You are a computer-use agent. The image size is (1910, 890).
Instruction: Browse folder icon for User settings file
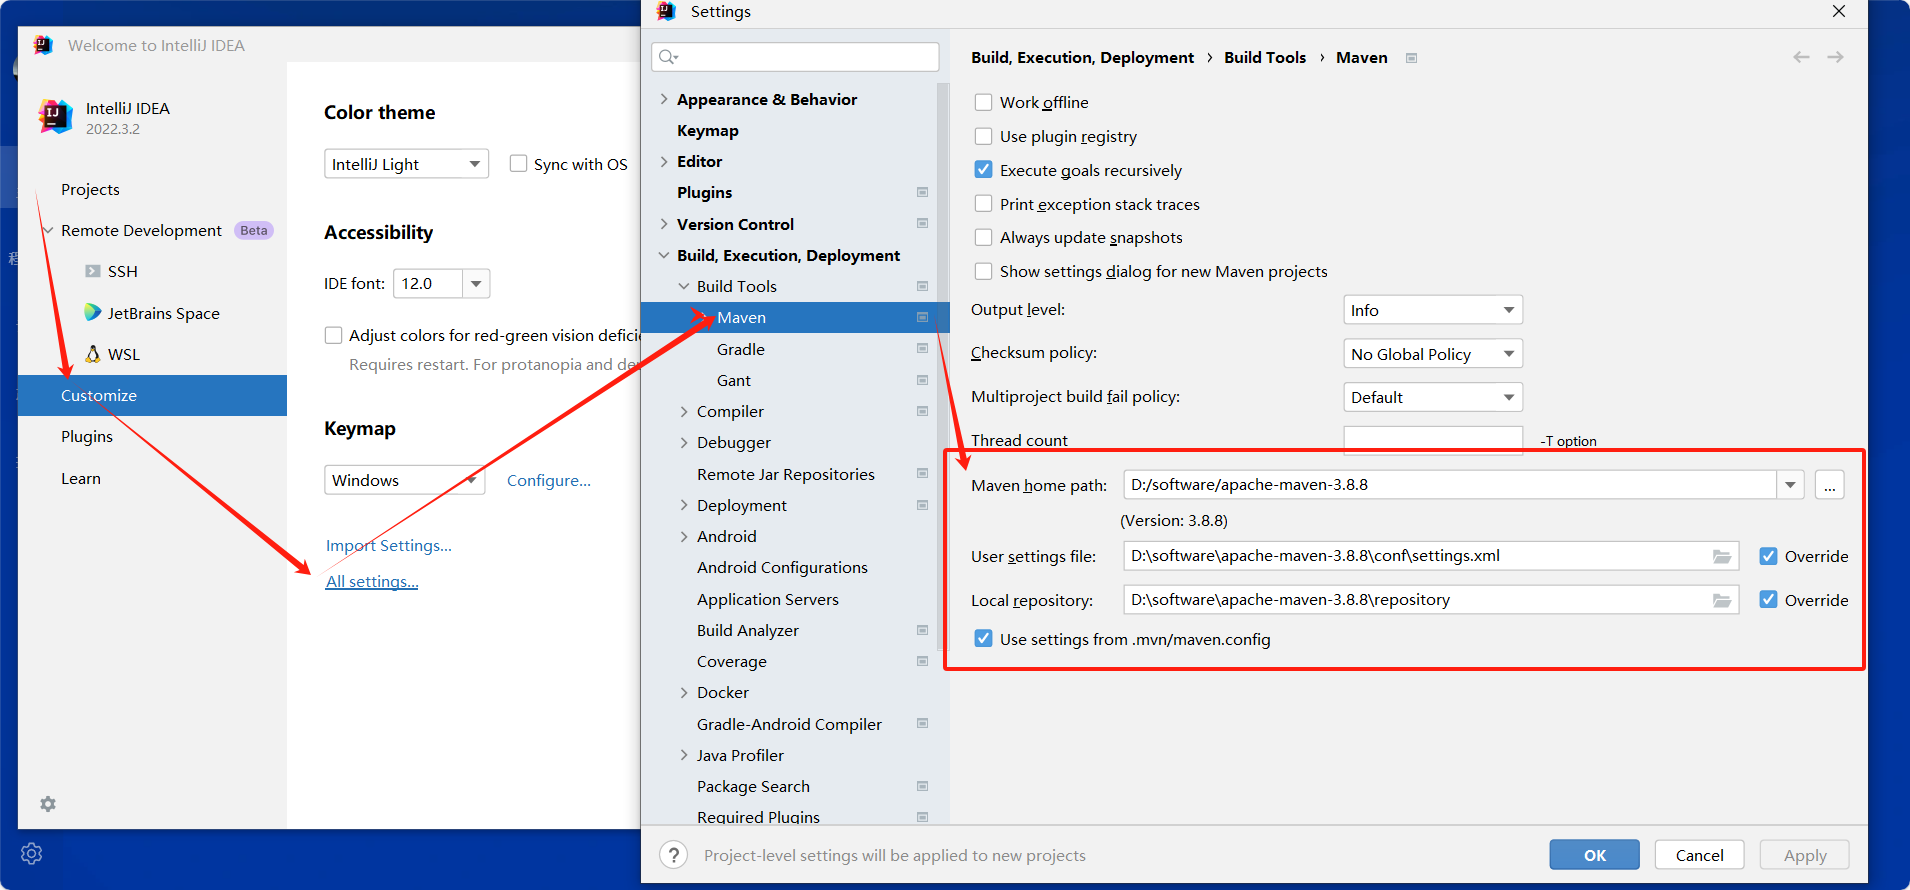(x=1722, y=556)
